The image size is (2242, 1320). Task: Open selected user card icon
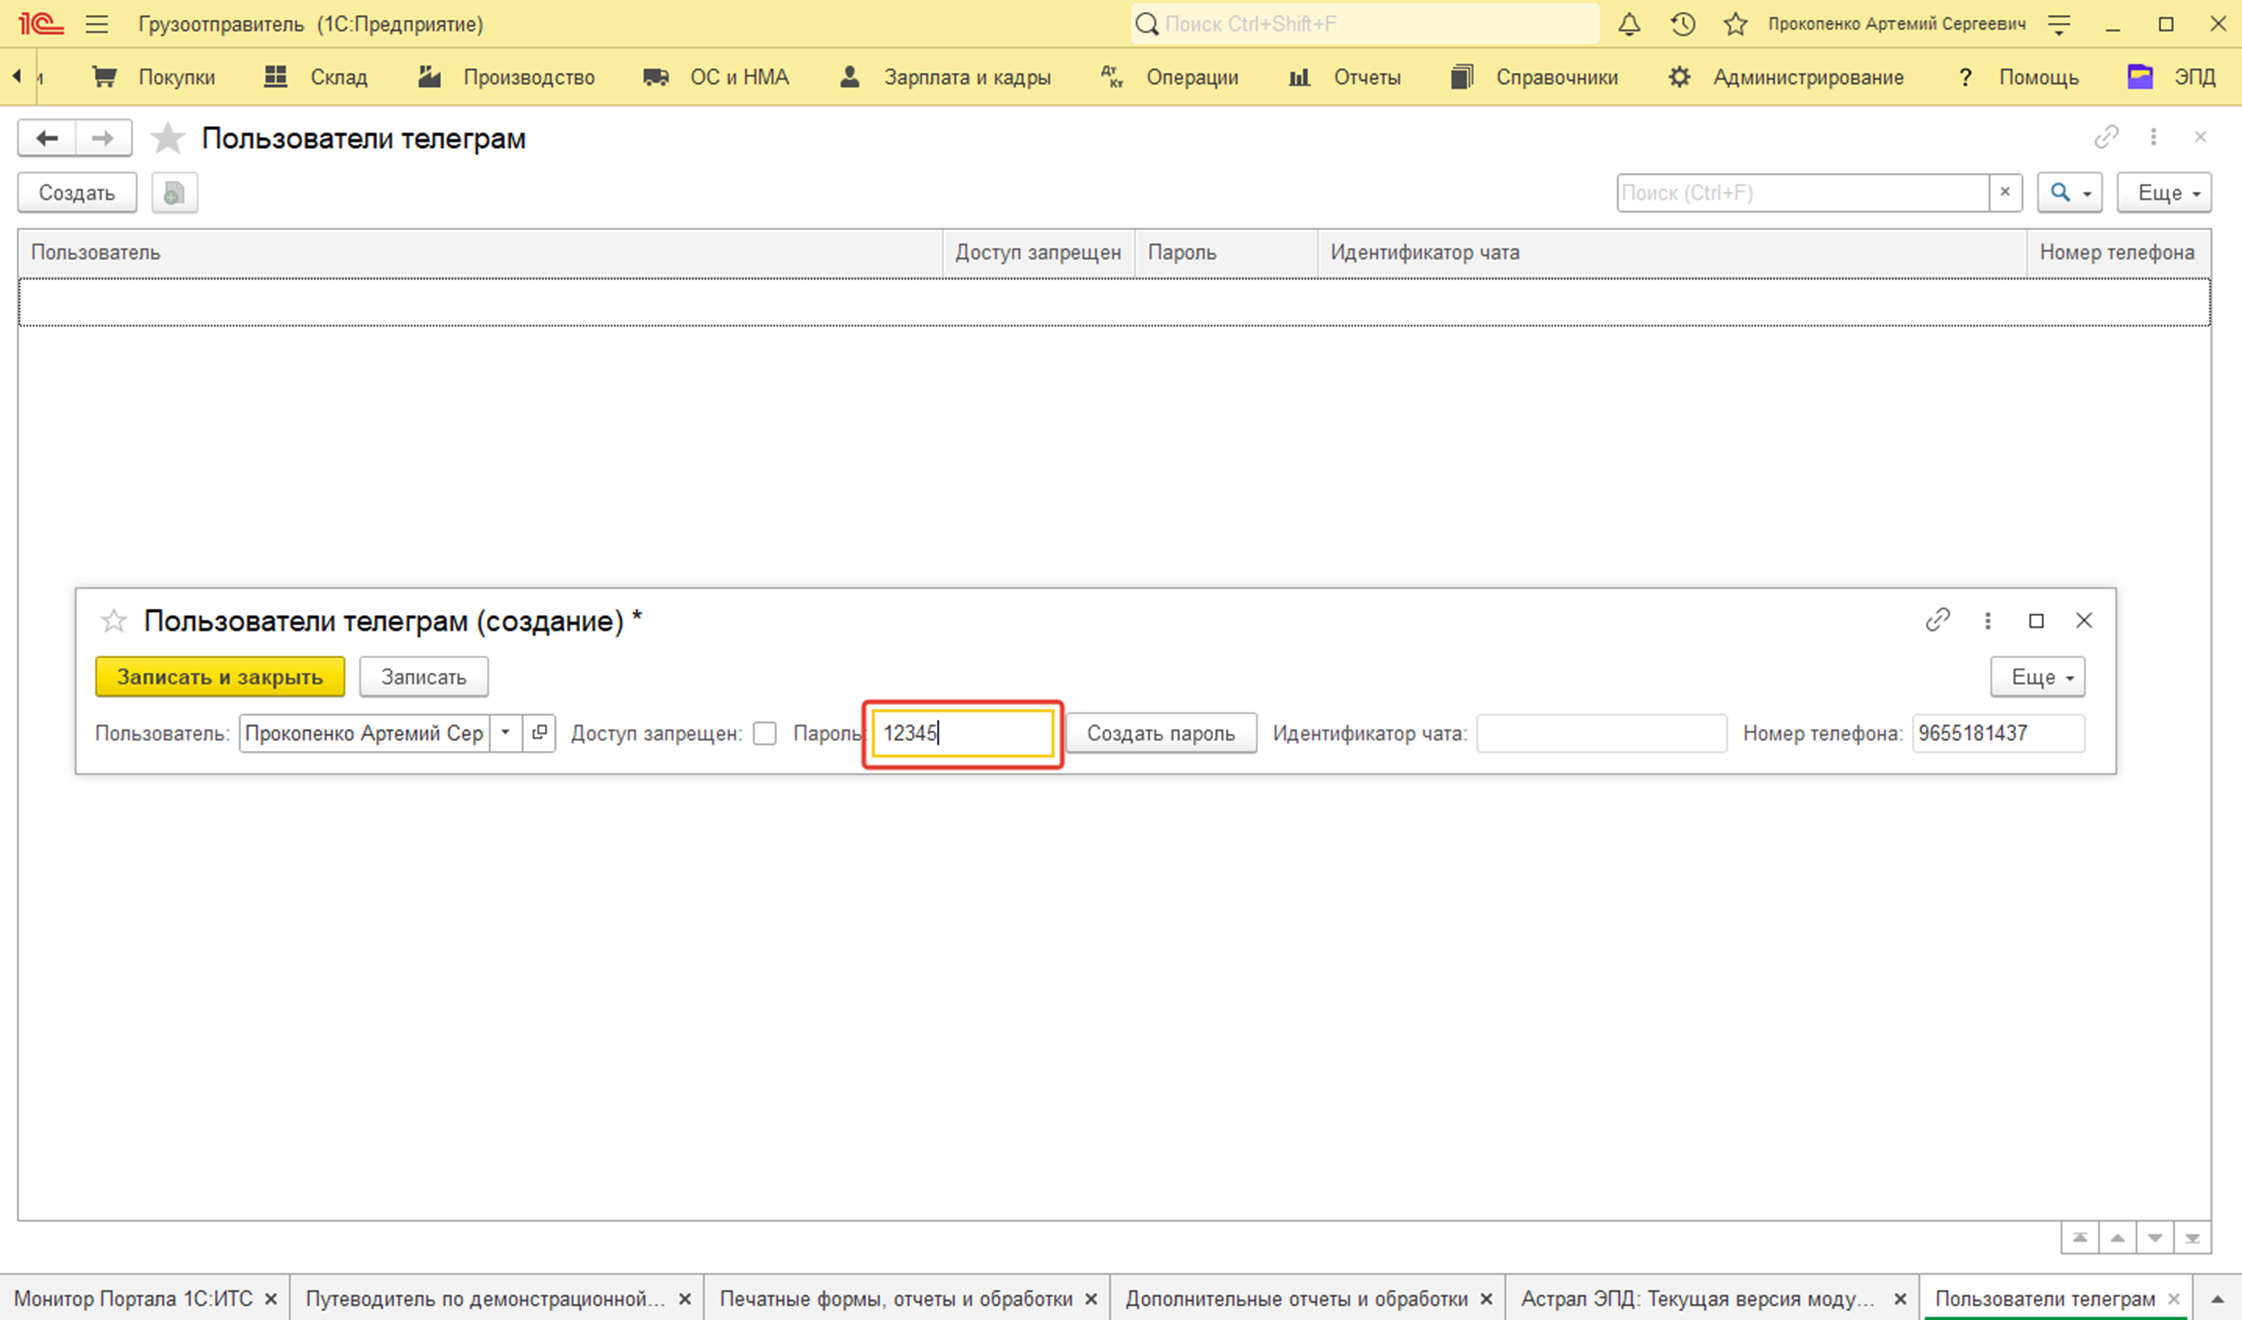click(x=539, y=733)
